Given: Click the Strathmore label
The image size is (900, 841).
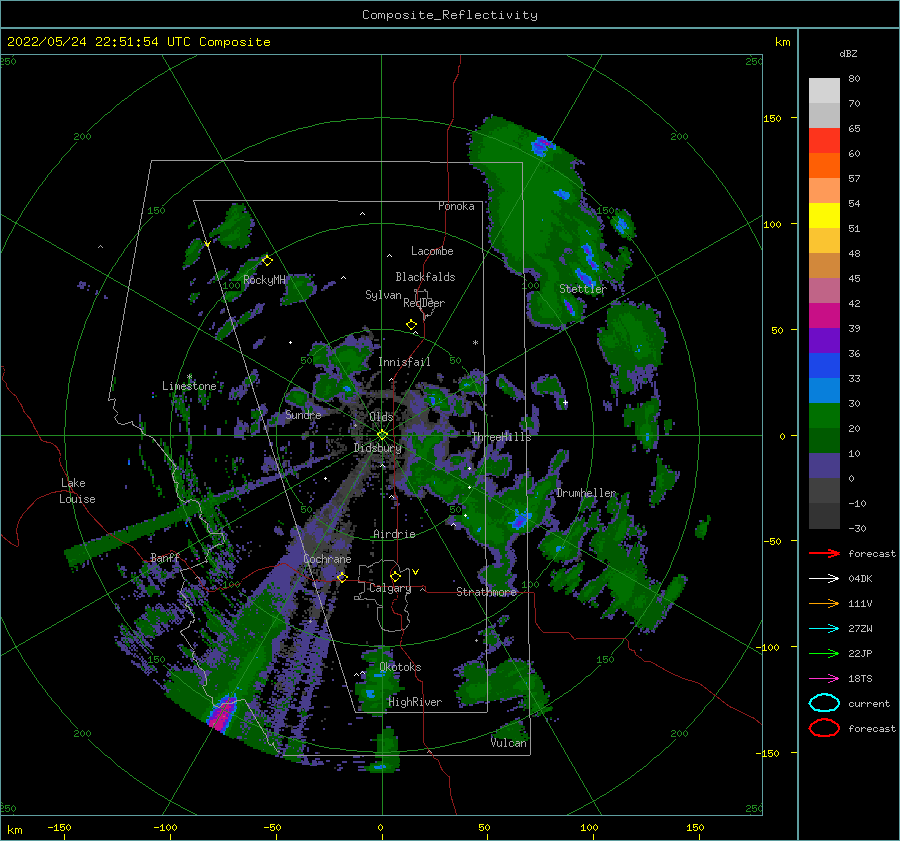Looking at the screenshot, I should click(487, 592).
